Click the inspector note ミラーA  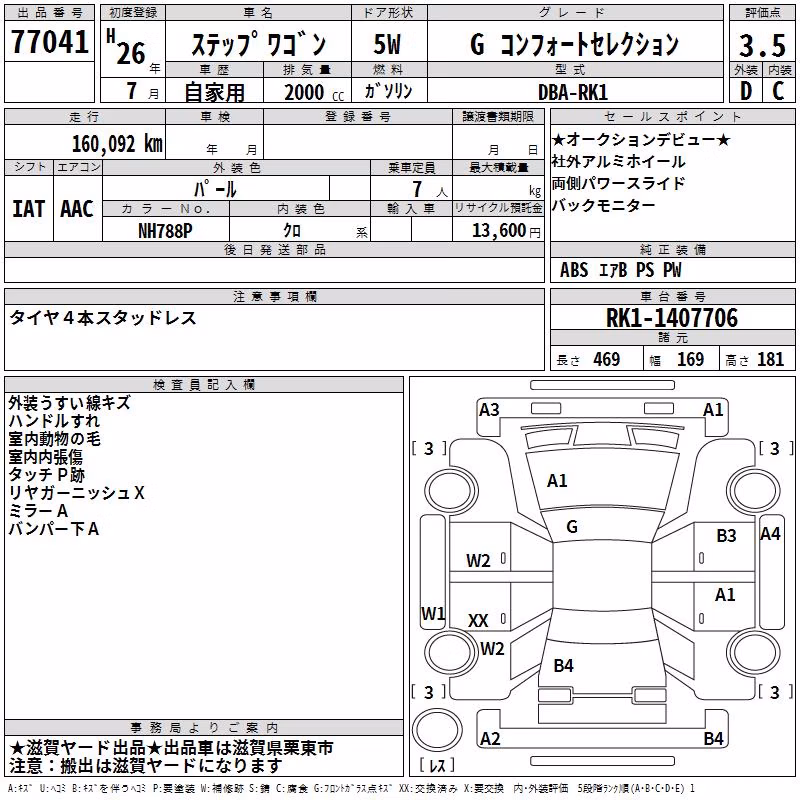[38, 510]
